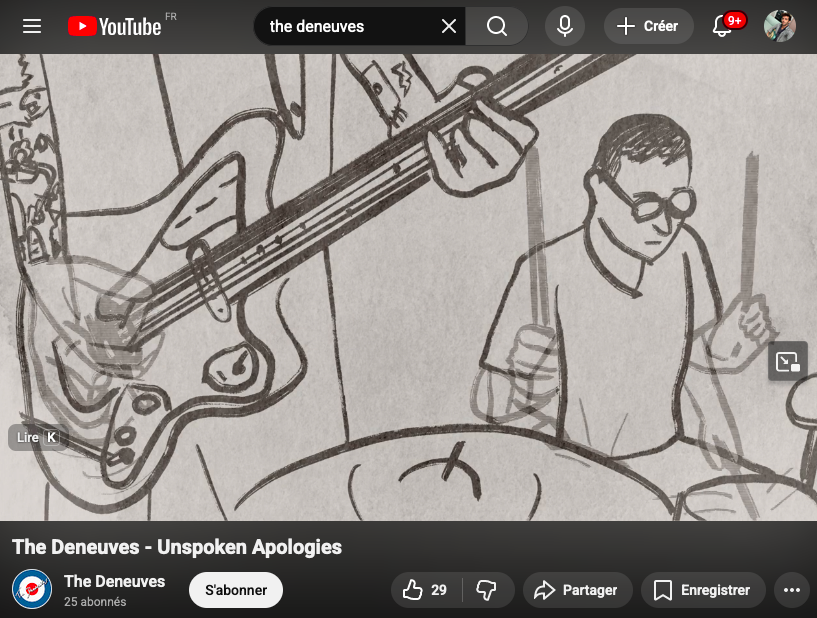Start a search with the magnifying glass
Viewport: 817px width, 618px height.
tap(496, 26)
